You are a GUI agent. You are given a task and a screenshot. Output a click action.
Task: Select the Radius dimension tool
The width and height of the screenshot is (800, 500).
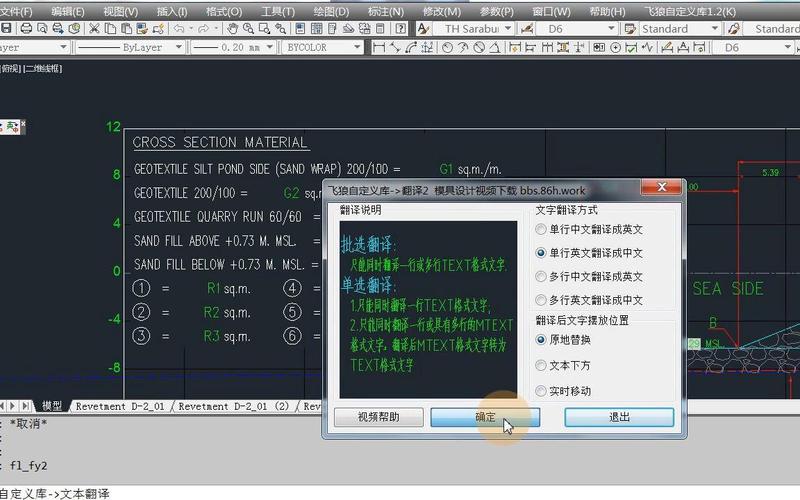coord(447,47)
